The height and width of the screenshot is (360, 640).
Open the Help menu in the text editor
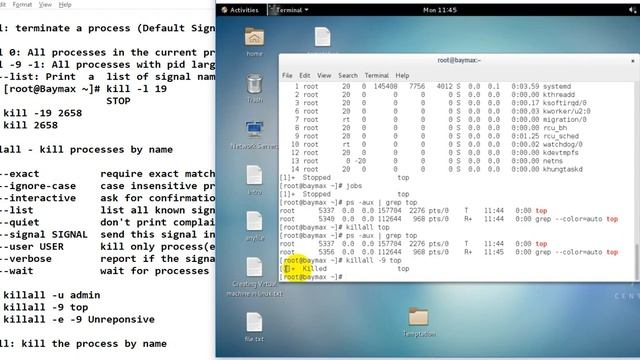65,4
